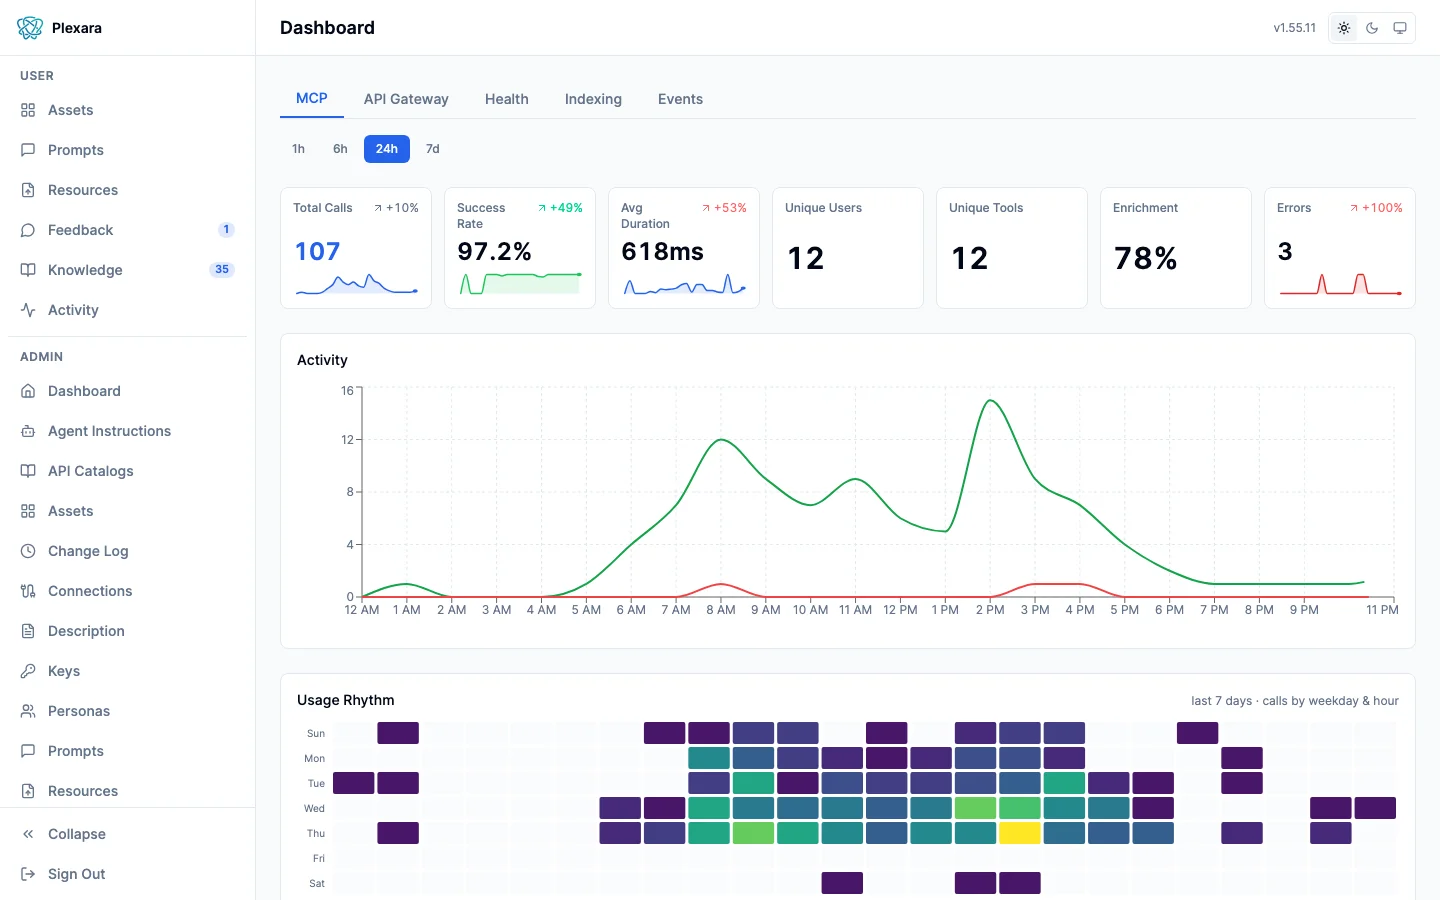Image resolution: width=1440 pixels, height=900 pixels.
Task: Select the 24h time range
Action: pos(387,149)
